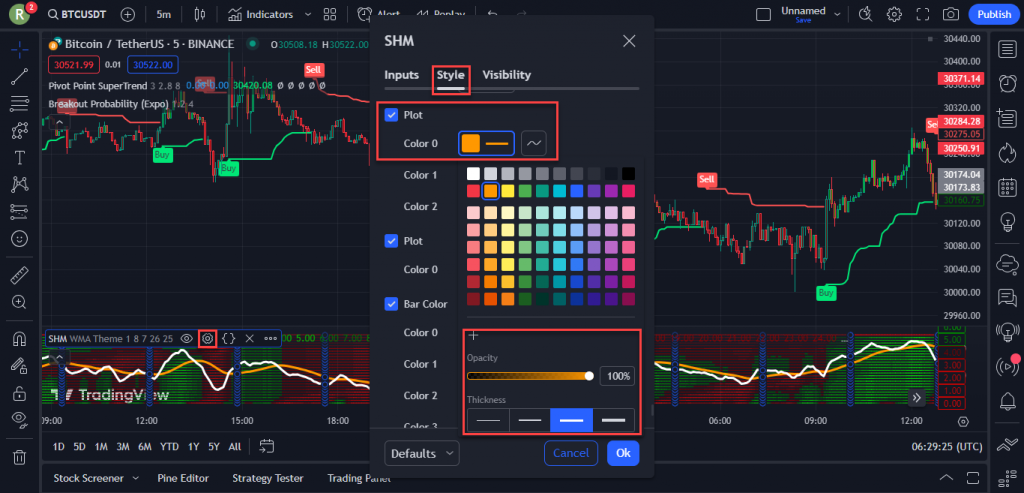
Task: Open the BTCUSDT symbol search
Action: point(77,14)
